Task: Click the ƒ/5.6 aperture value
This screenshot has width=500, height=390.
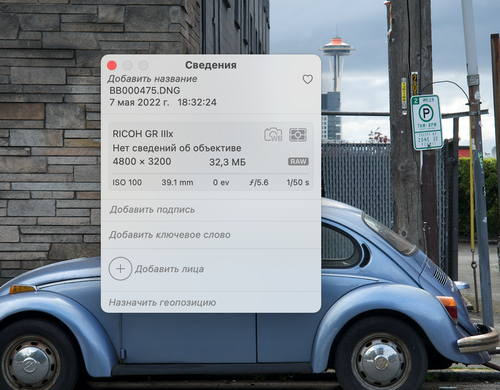Action: [259, 182]
